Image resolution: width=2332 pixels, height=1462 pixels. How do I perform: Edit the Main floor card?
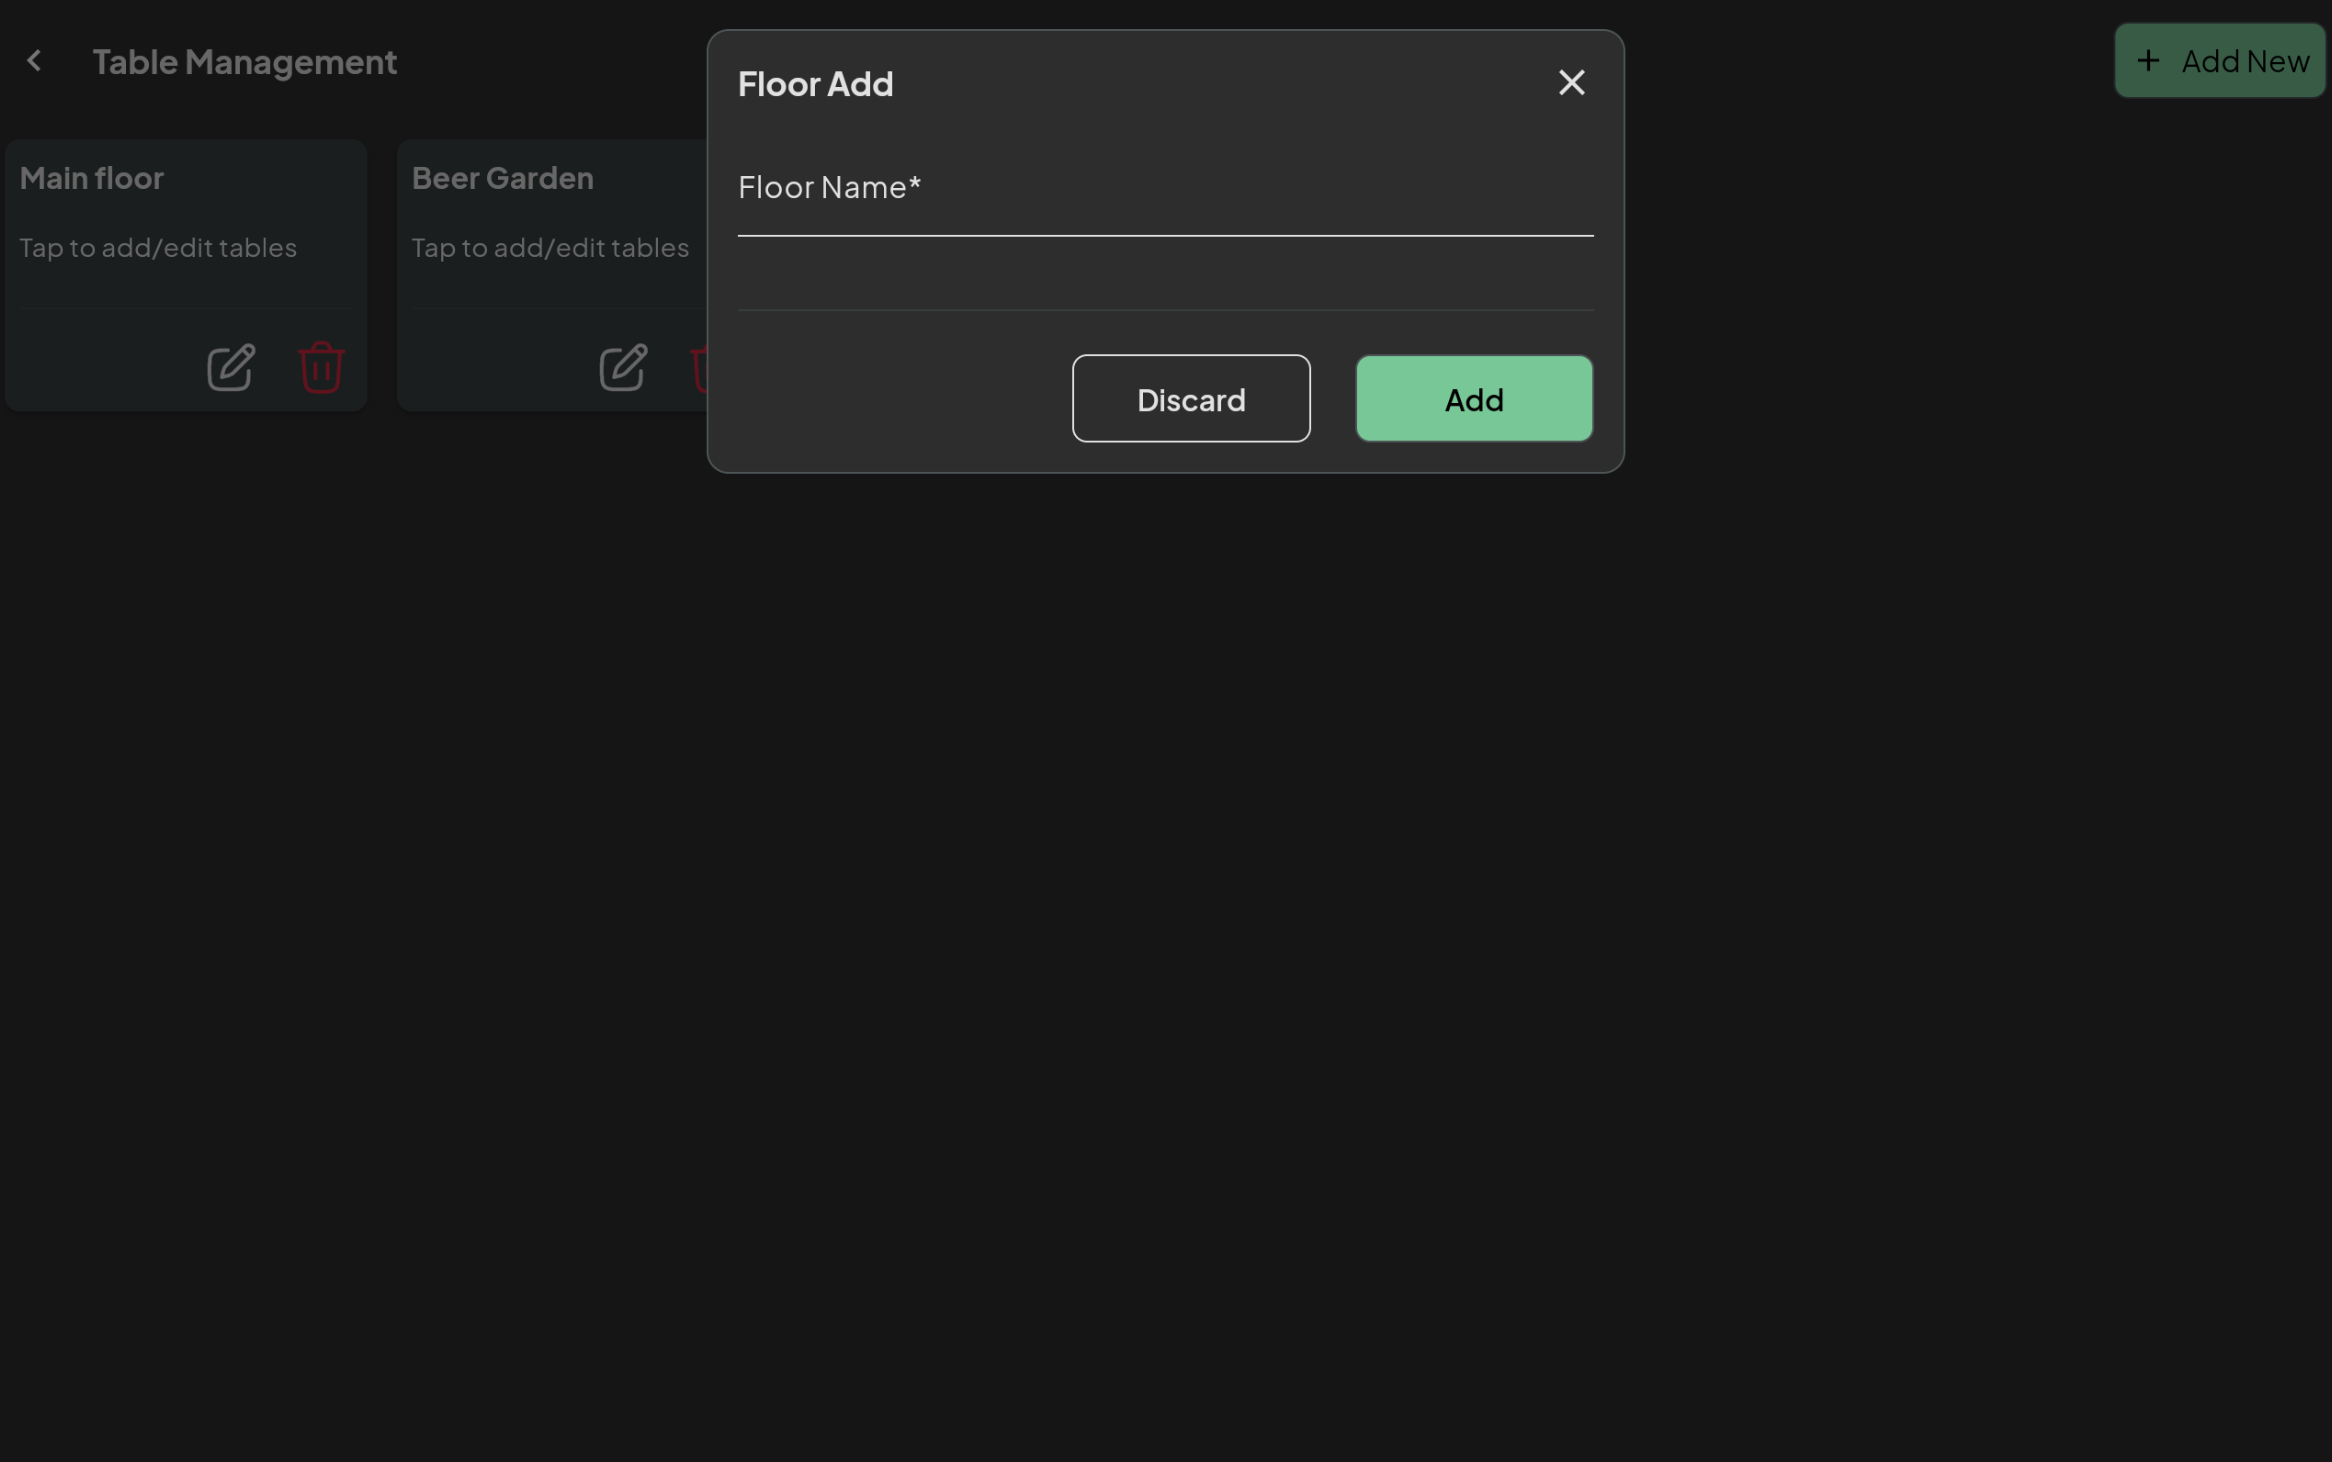coord(231,368)
